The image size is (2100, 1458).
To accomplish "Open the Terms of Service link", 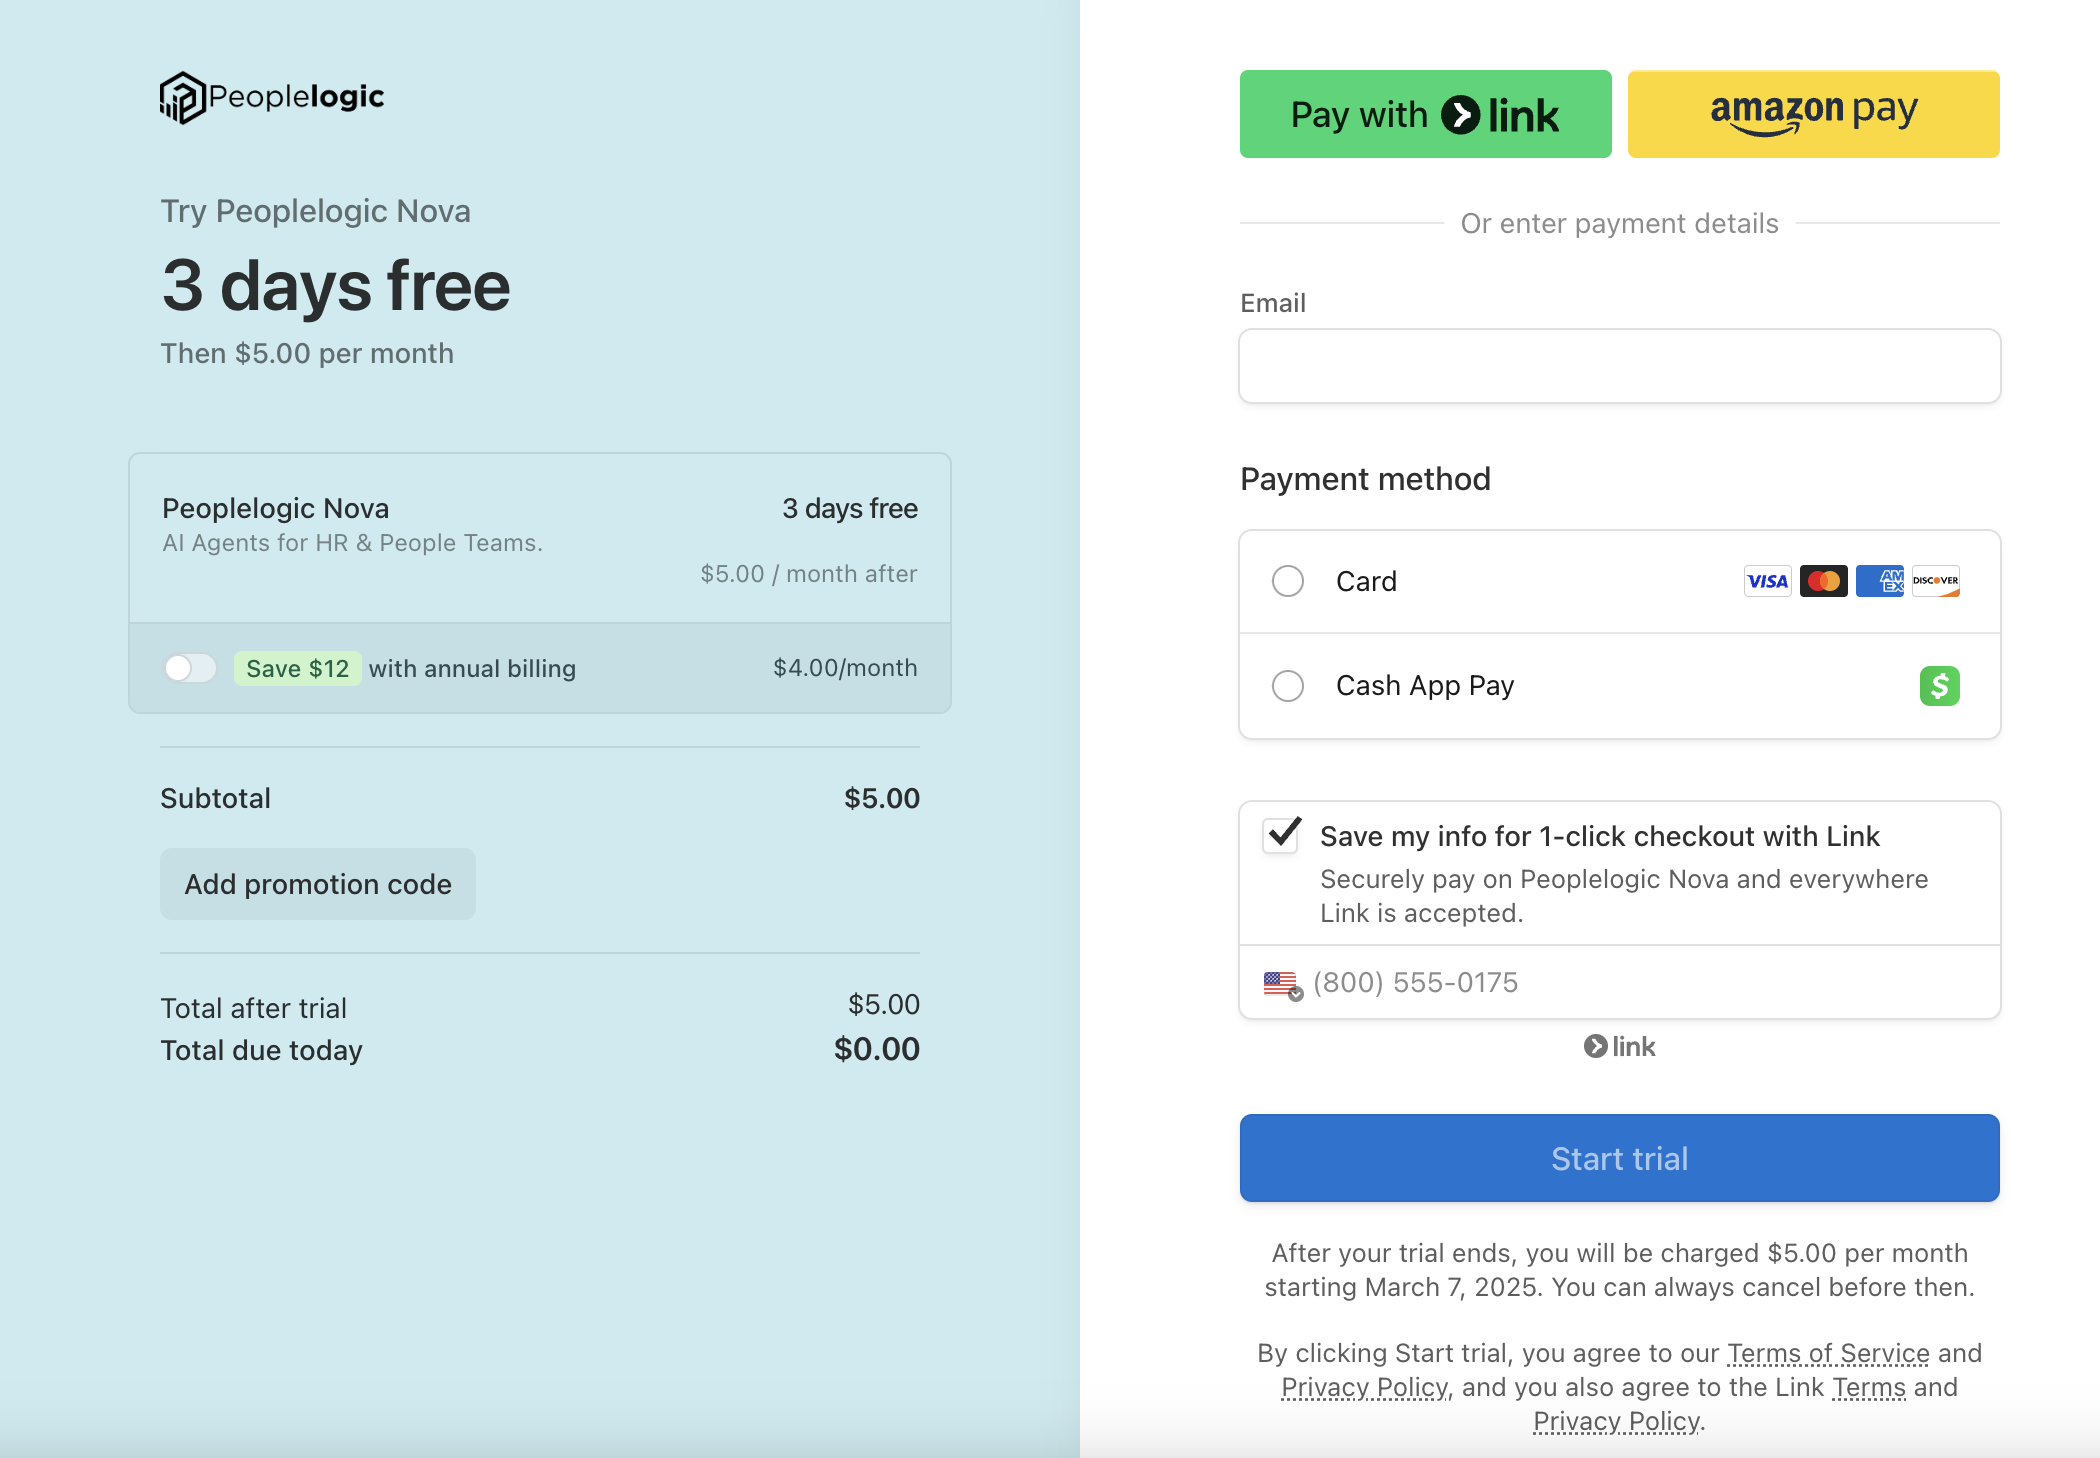I will pyautogui.click(x=1828, y=1353).
